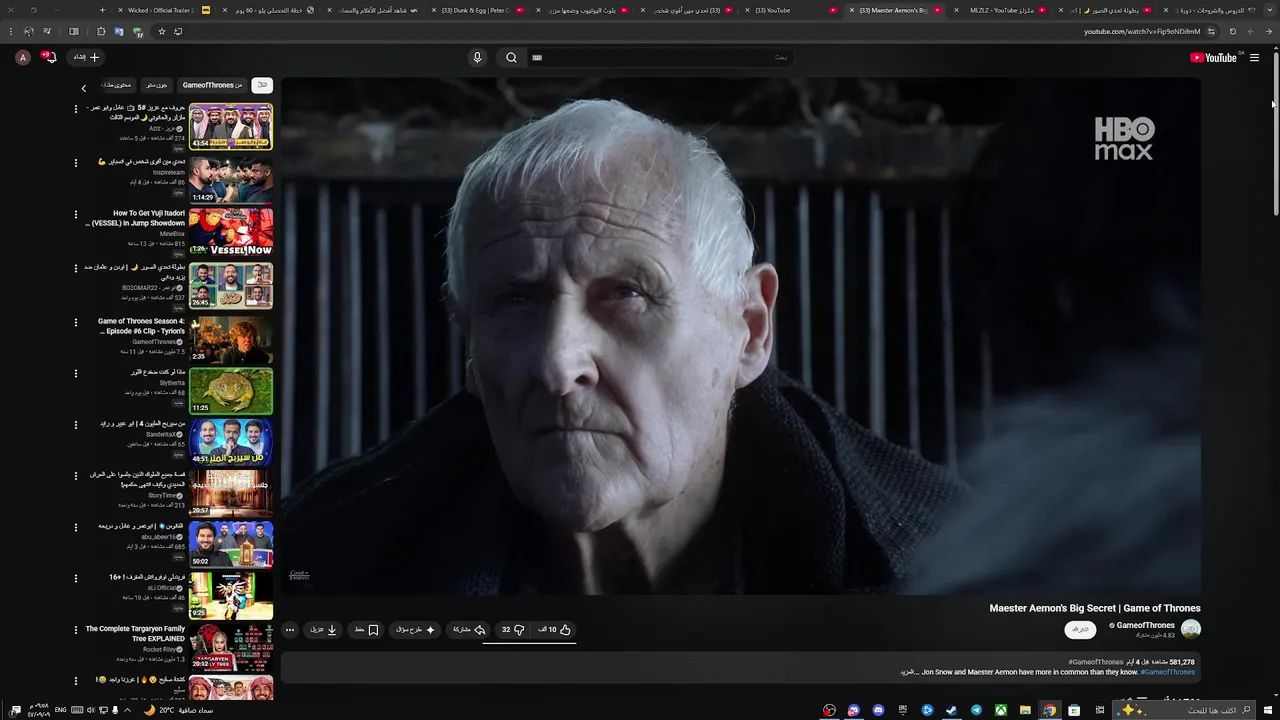This screenshot has height=720, width=1280.
Task: Subscribe to the GameofThrones channel
Action: [x=1080, y=629]
